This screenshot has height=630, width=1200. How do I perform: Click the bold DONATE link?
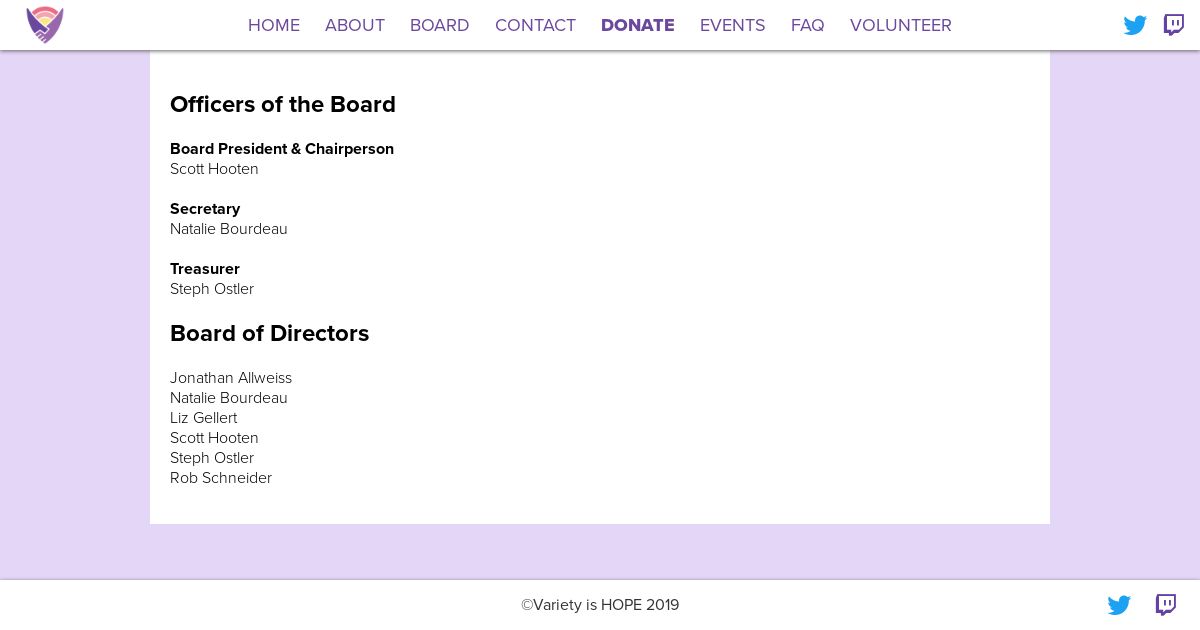(638, 25)
